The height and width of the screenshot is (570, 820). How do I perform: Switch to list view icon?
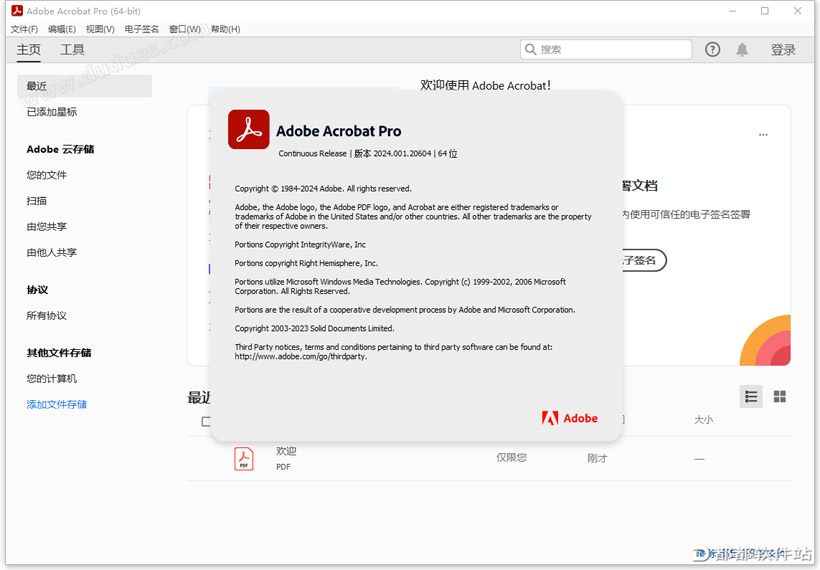click(751, 396)
